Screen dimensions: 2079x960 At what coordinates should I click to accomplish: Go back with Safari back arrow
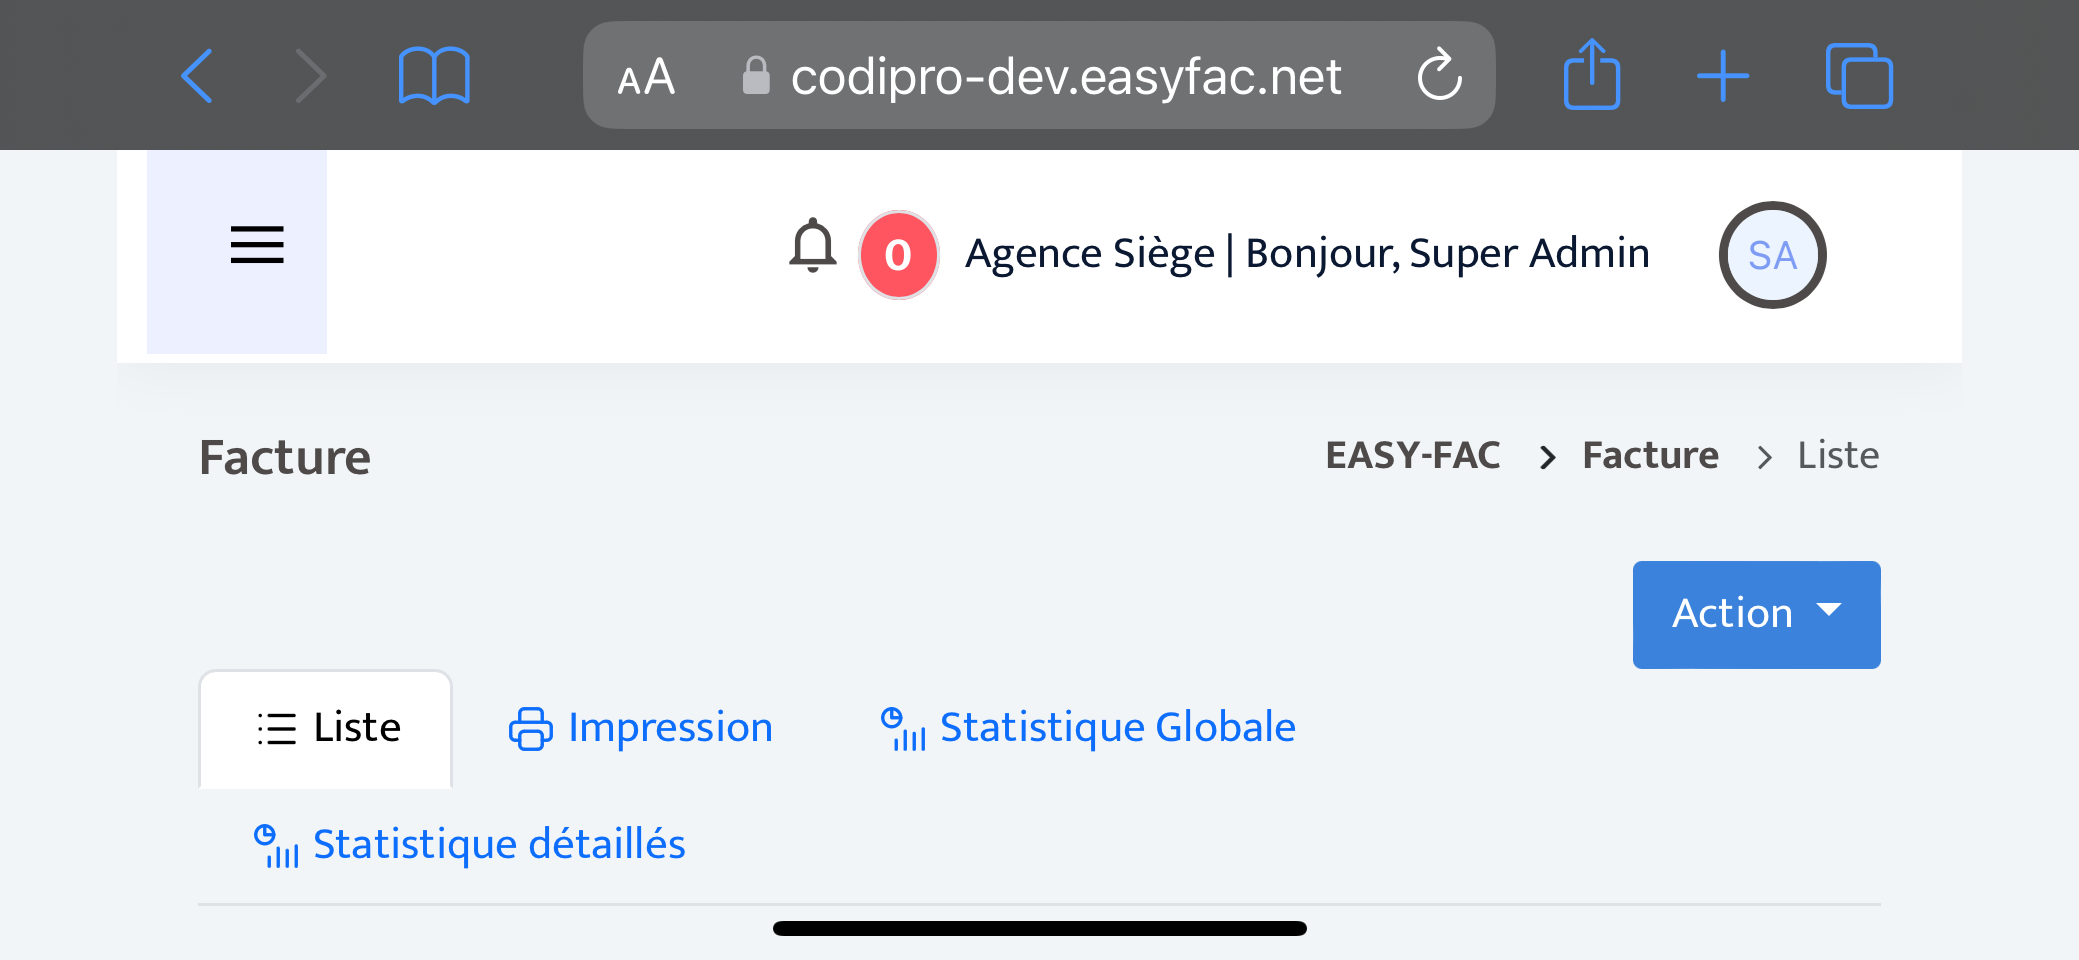pos(197,76)
